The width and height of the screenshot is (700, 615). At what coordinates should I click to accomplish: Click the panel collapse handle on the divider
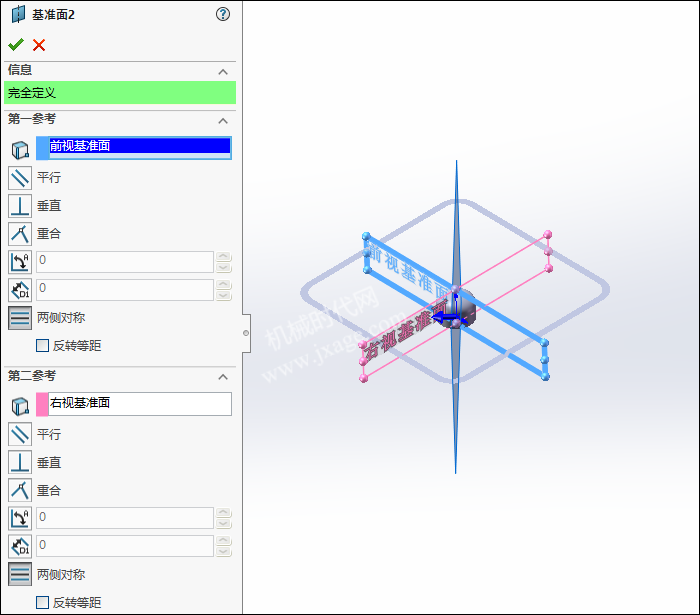[x=246, y=333]
